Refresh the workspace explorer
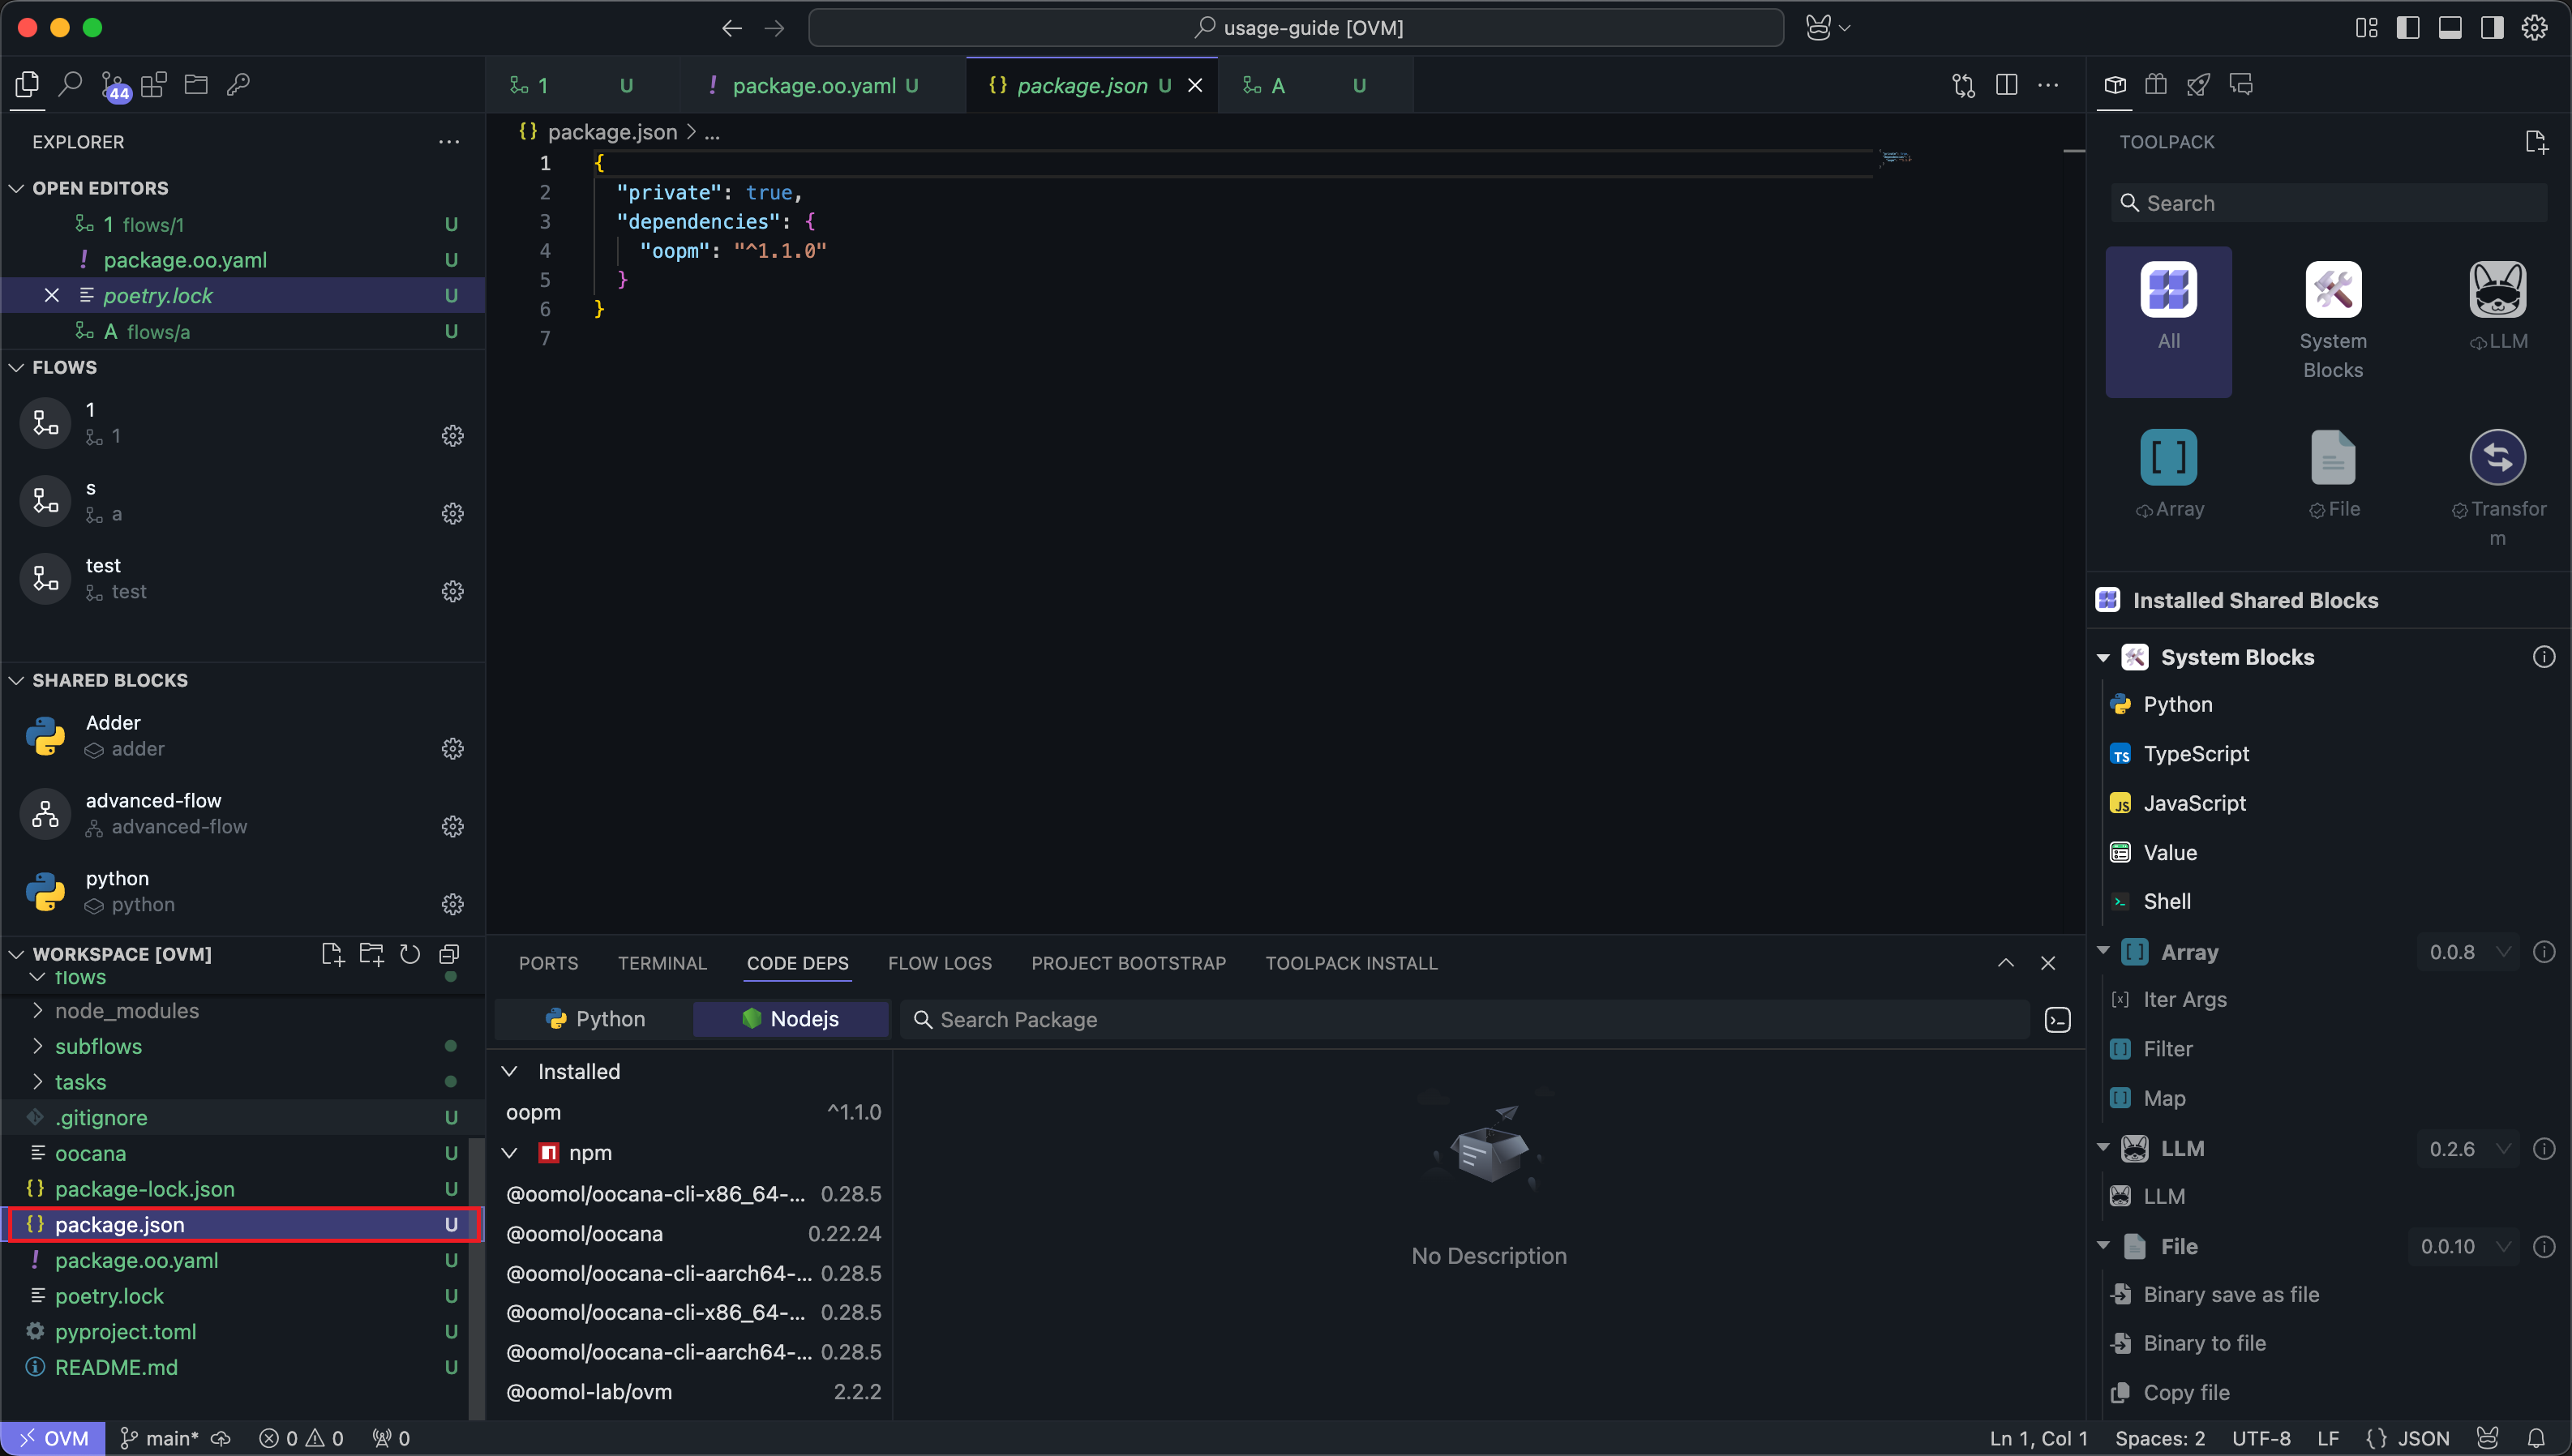2572x1456 pixels. pyautogui.click(x=410, y=954)
